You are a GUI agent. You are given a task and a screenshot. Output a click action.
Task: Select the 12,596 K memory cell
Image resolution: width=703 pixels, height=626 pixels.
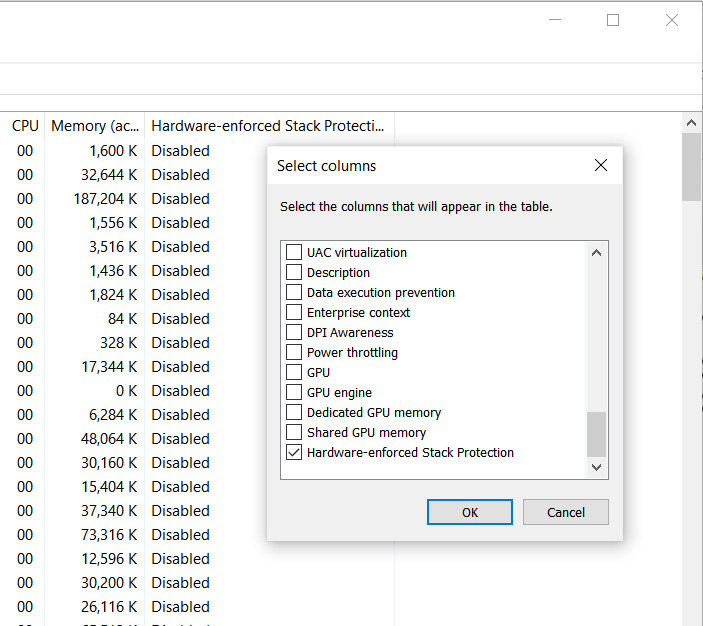click(109, 559)
